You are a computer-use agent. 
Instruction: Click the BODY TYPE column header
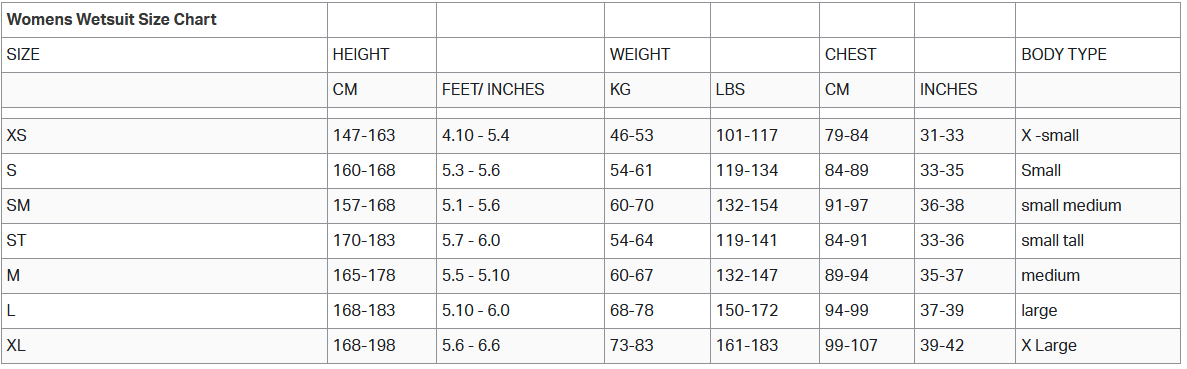1064,55
